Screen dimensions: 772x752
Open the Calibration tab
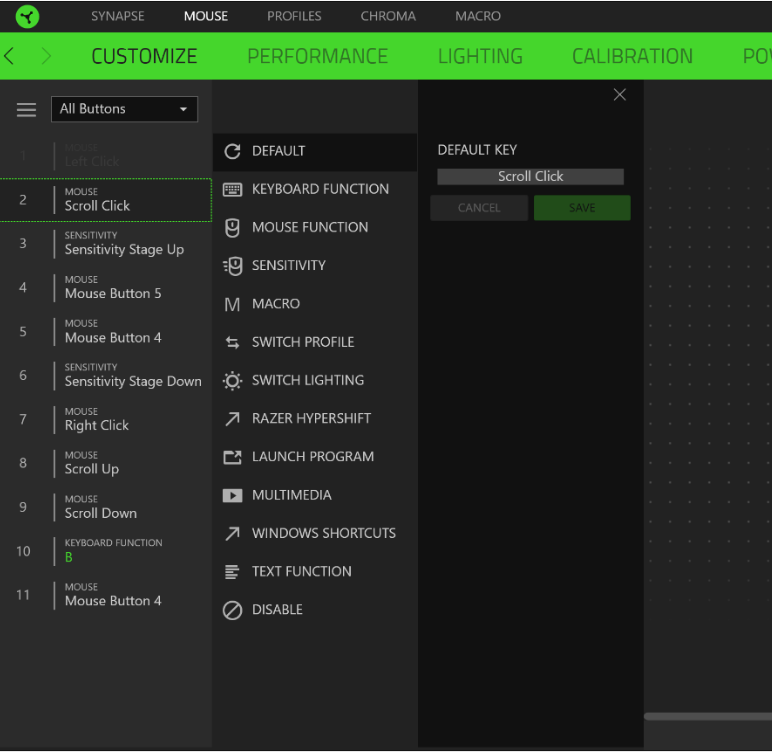632,56
